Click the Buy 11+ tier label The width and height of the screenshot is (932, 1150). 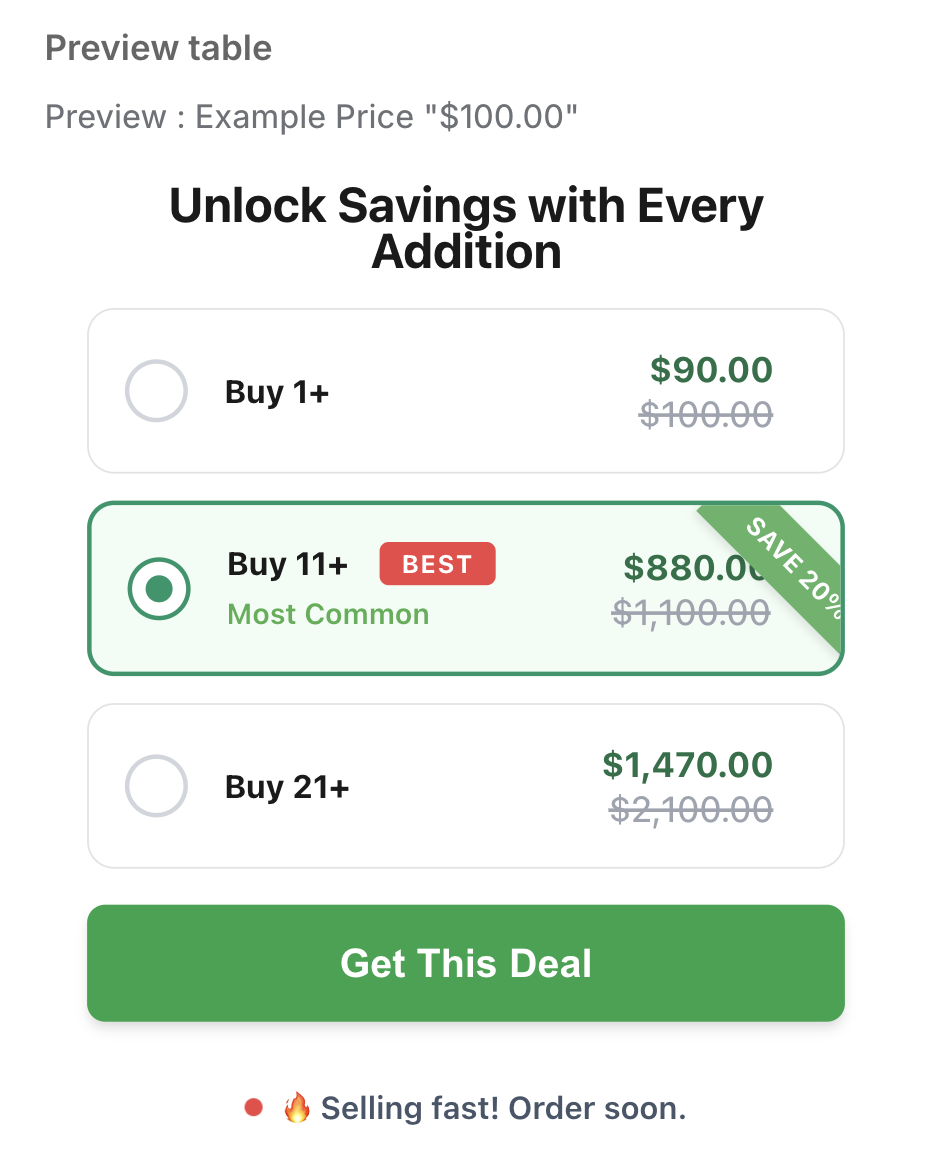point(288,564)
